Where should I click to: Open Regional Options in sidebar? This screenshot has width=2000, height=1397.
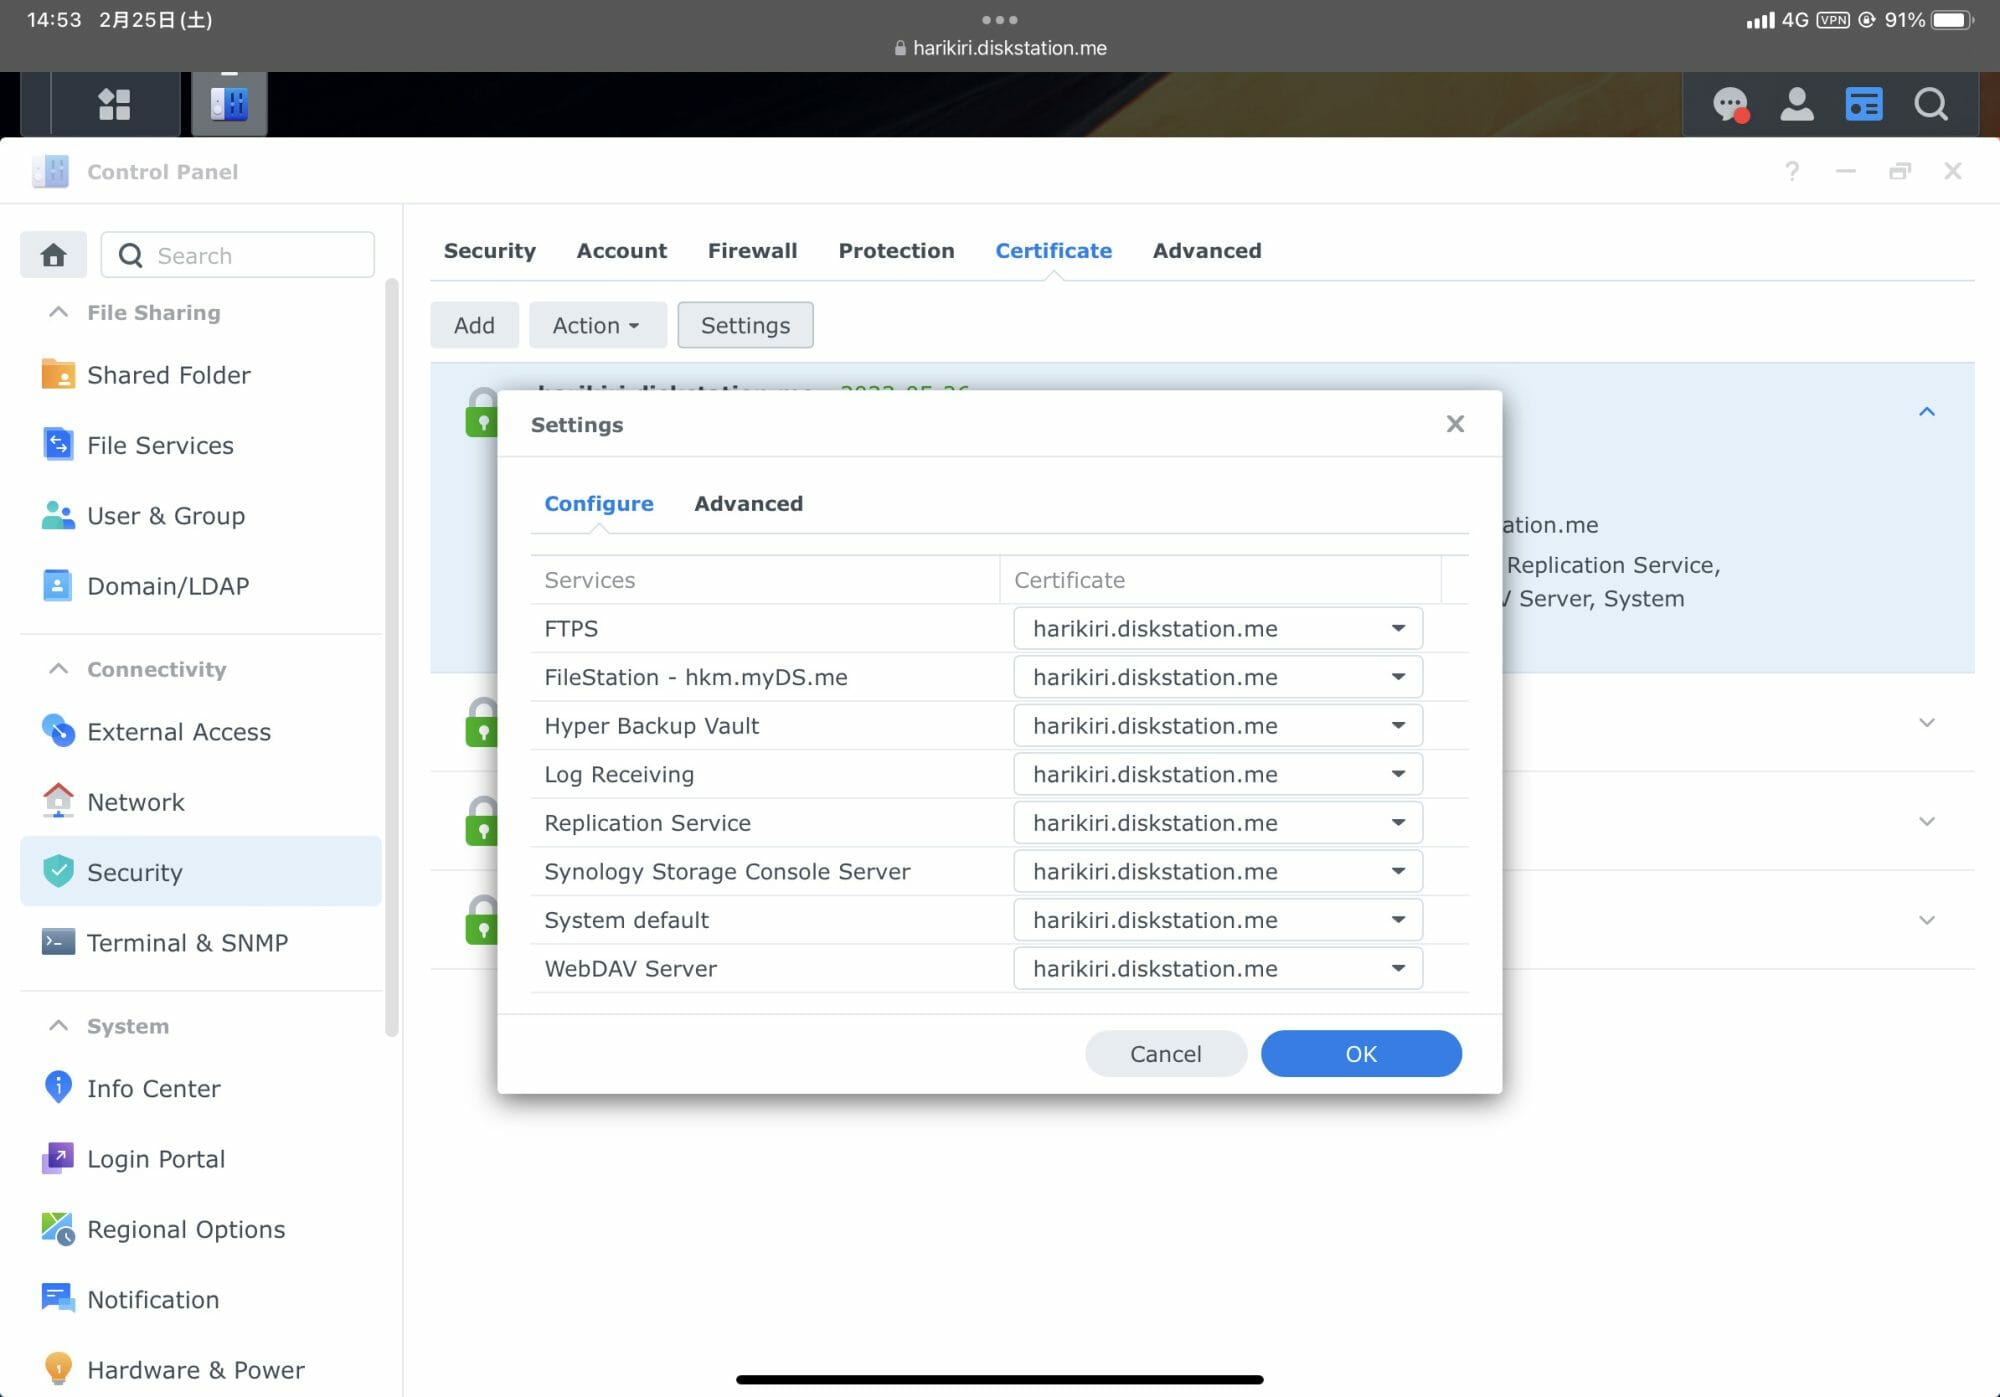pos(200,1229)
